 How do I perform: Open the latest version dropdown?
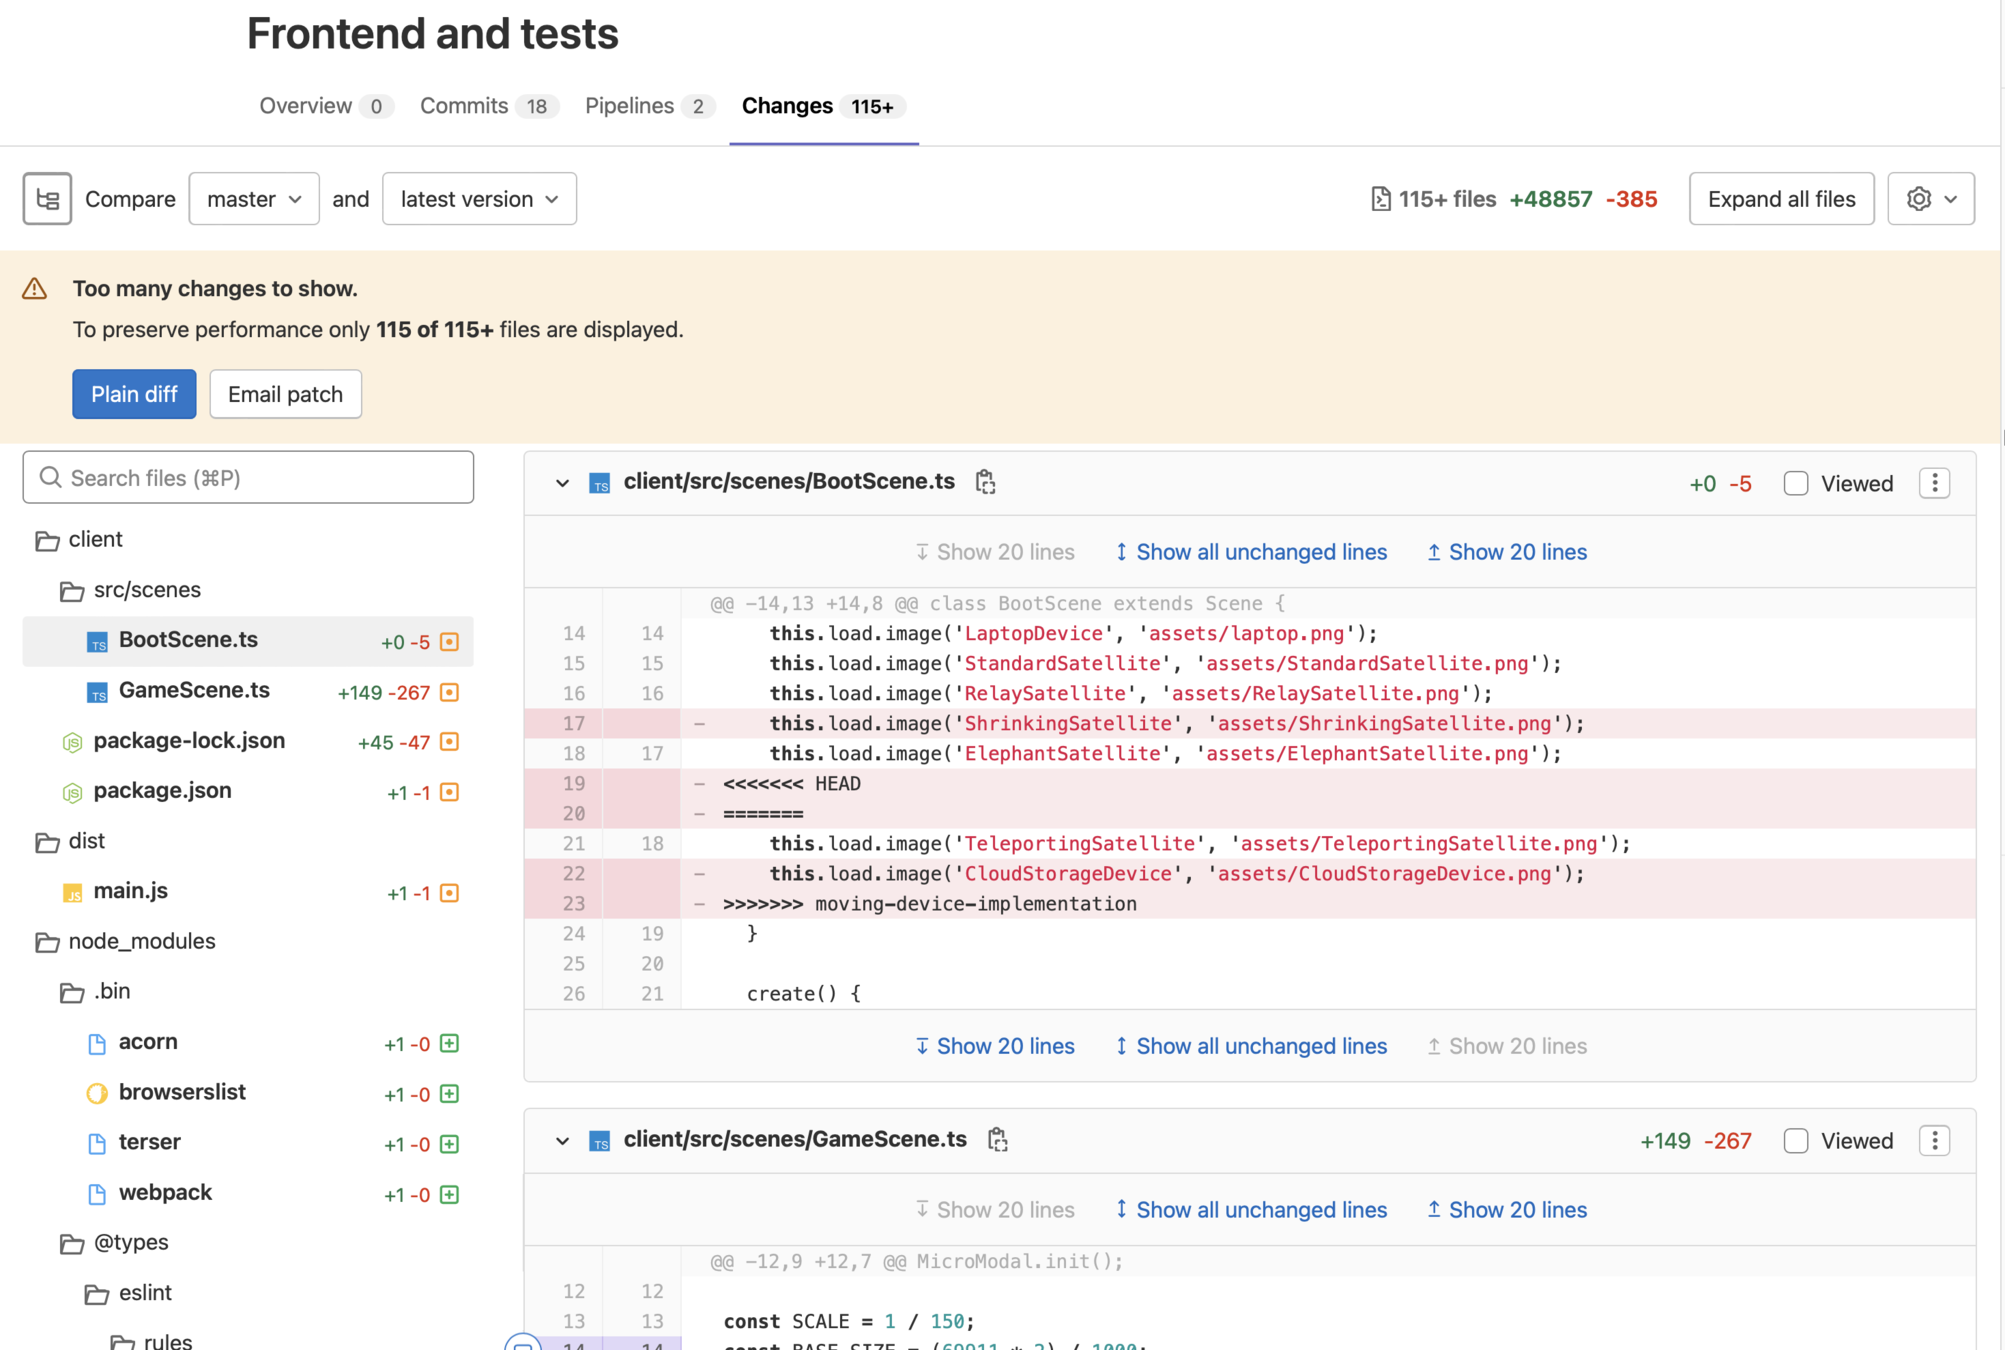click(x=479, y=199)
